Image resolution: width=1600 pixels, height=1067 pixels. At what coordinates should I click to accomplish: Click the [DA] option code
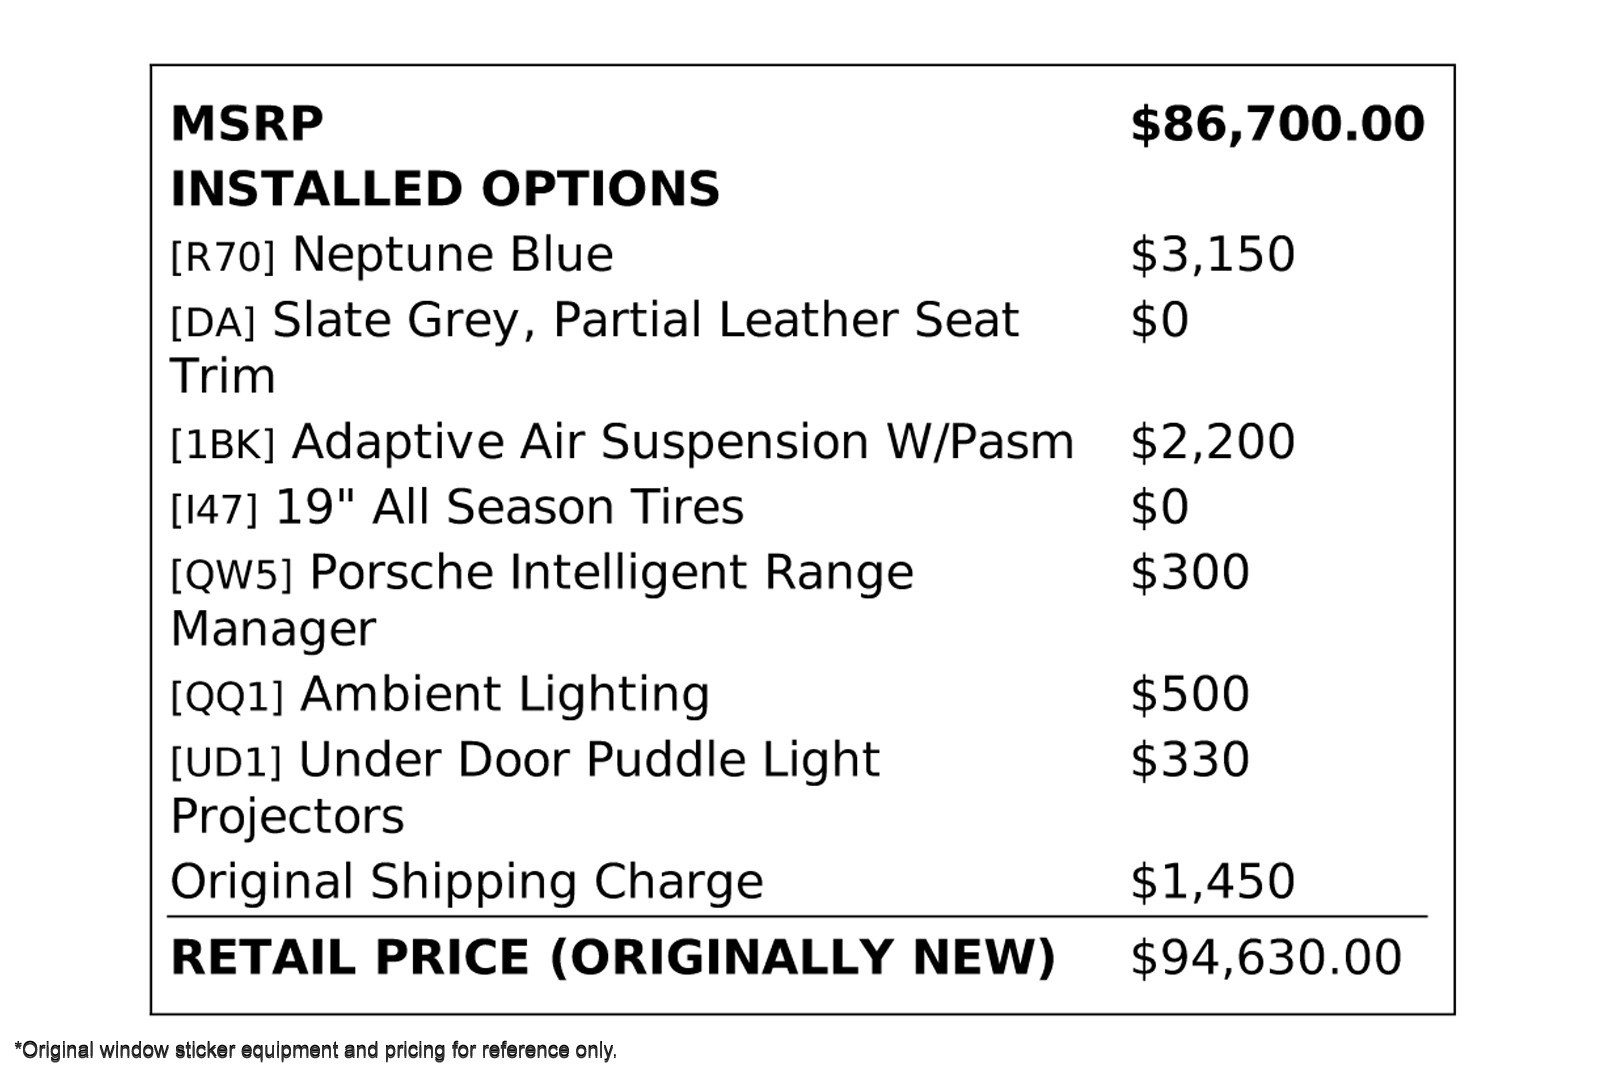tap(213, 323)
